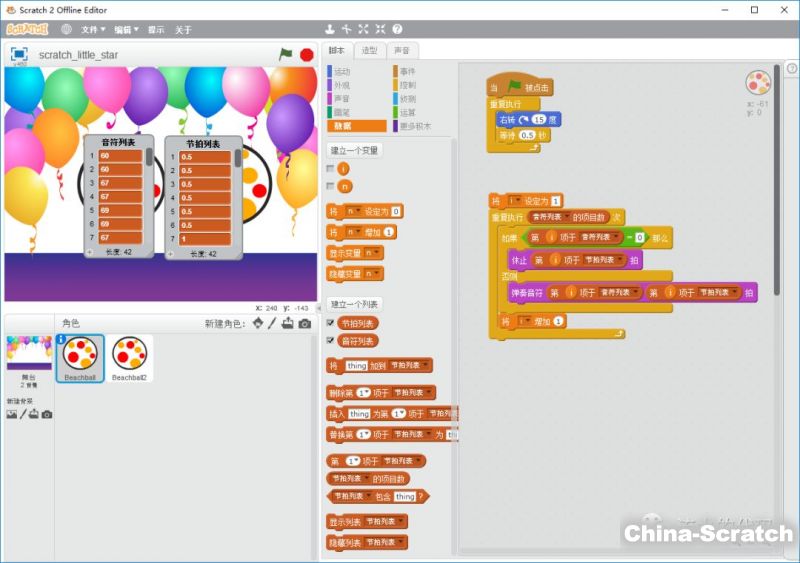Screen dimensions: 800x563
Task: Select the Beachball2 sprite thumbnail
Action: pos(130,359)
